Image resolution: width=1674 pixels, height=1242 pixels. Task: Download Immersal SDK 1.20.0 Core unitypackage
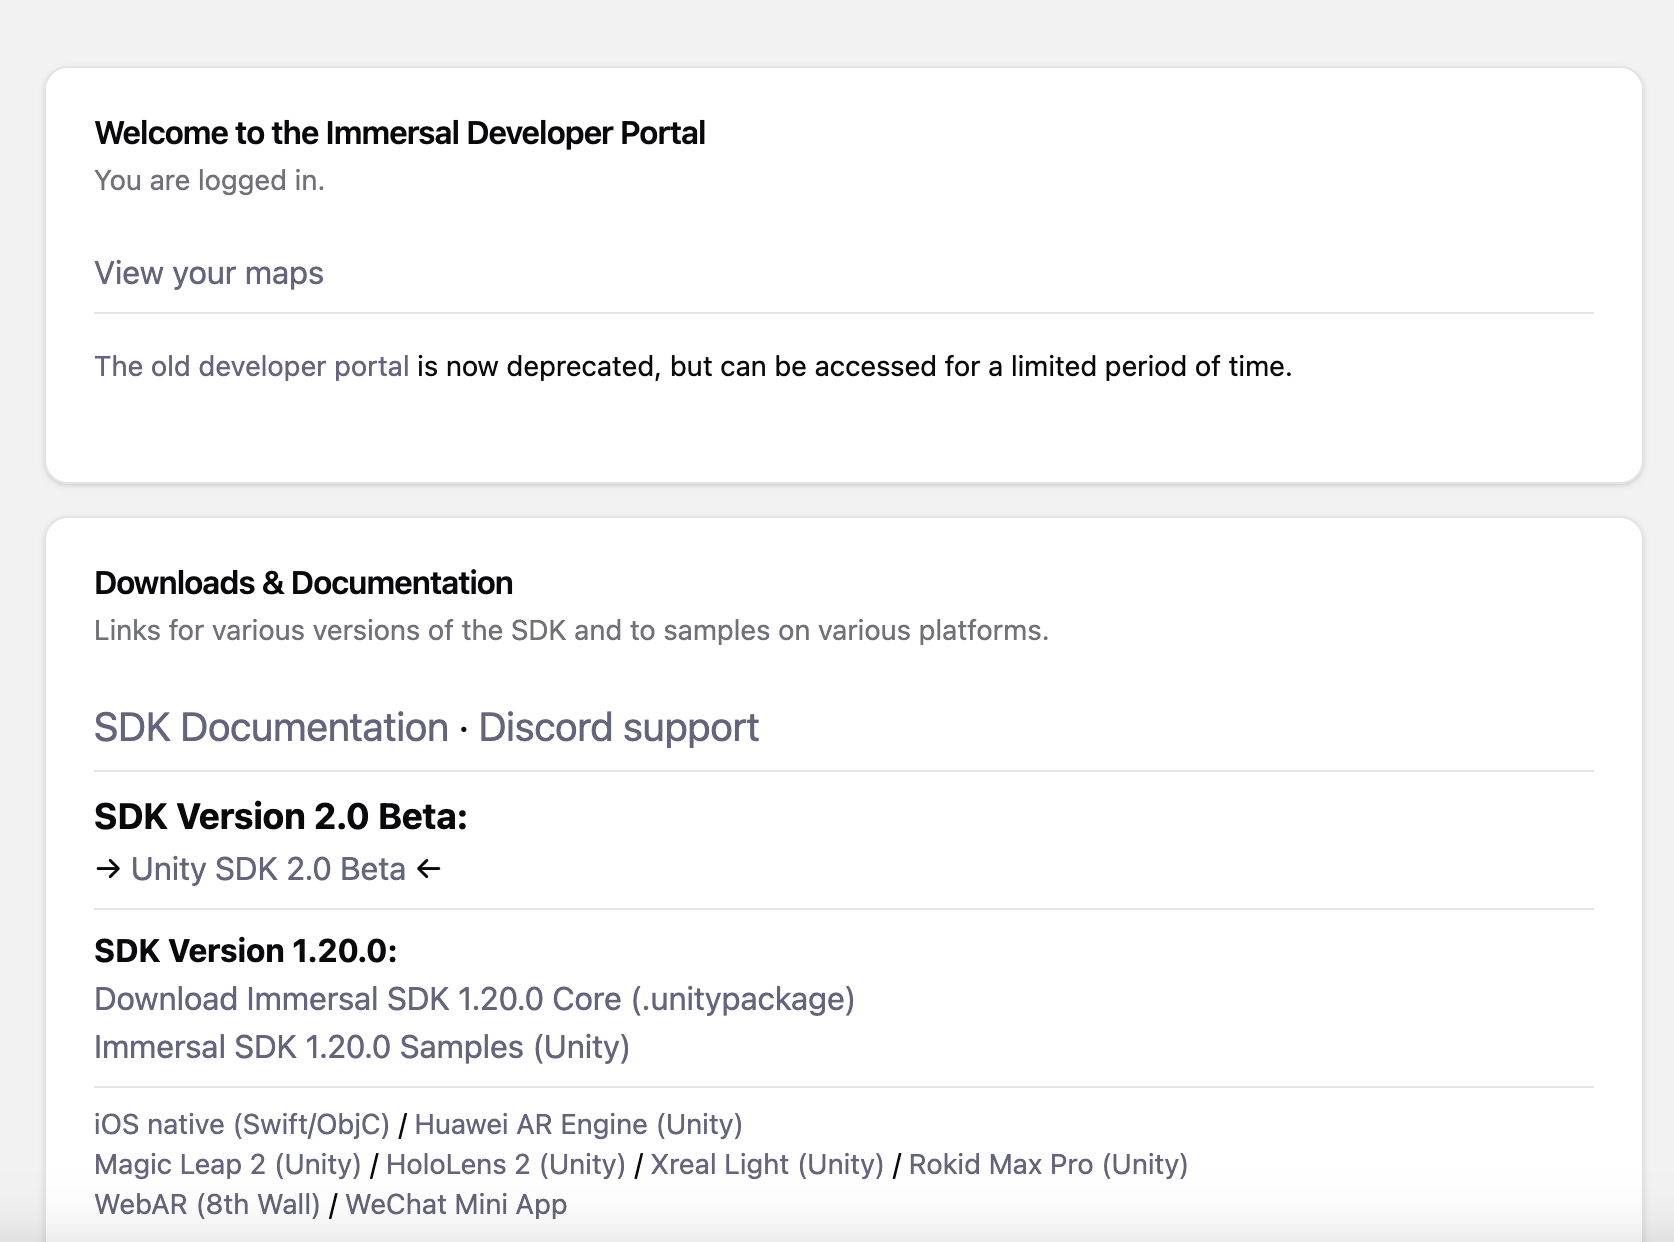(474, 999)
